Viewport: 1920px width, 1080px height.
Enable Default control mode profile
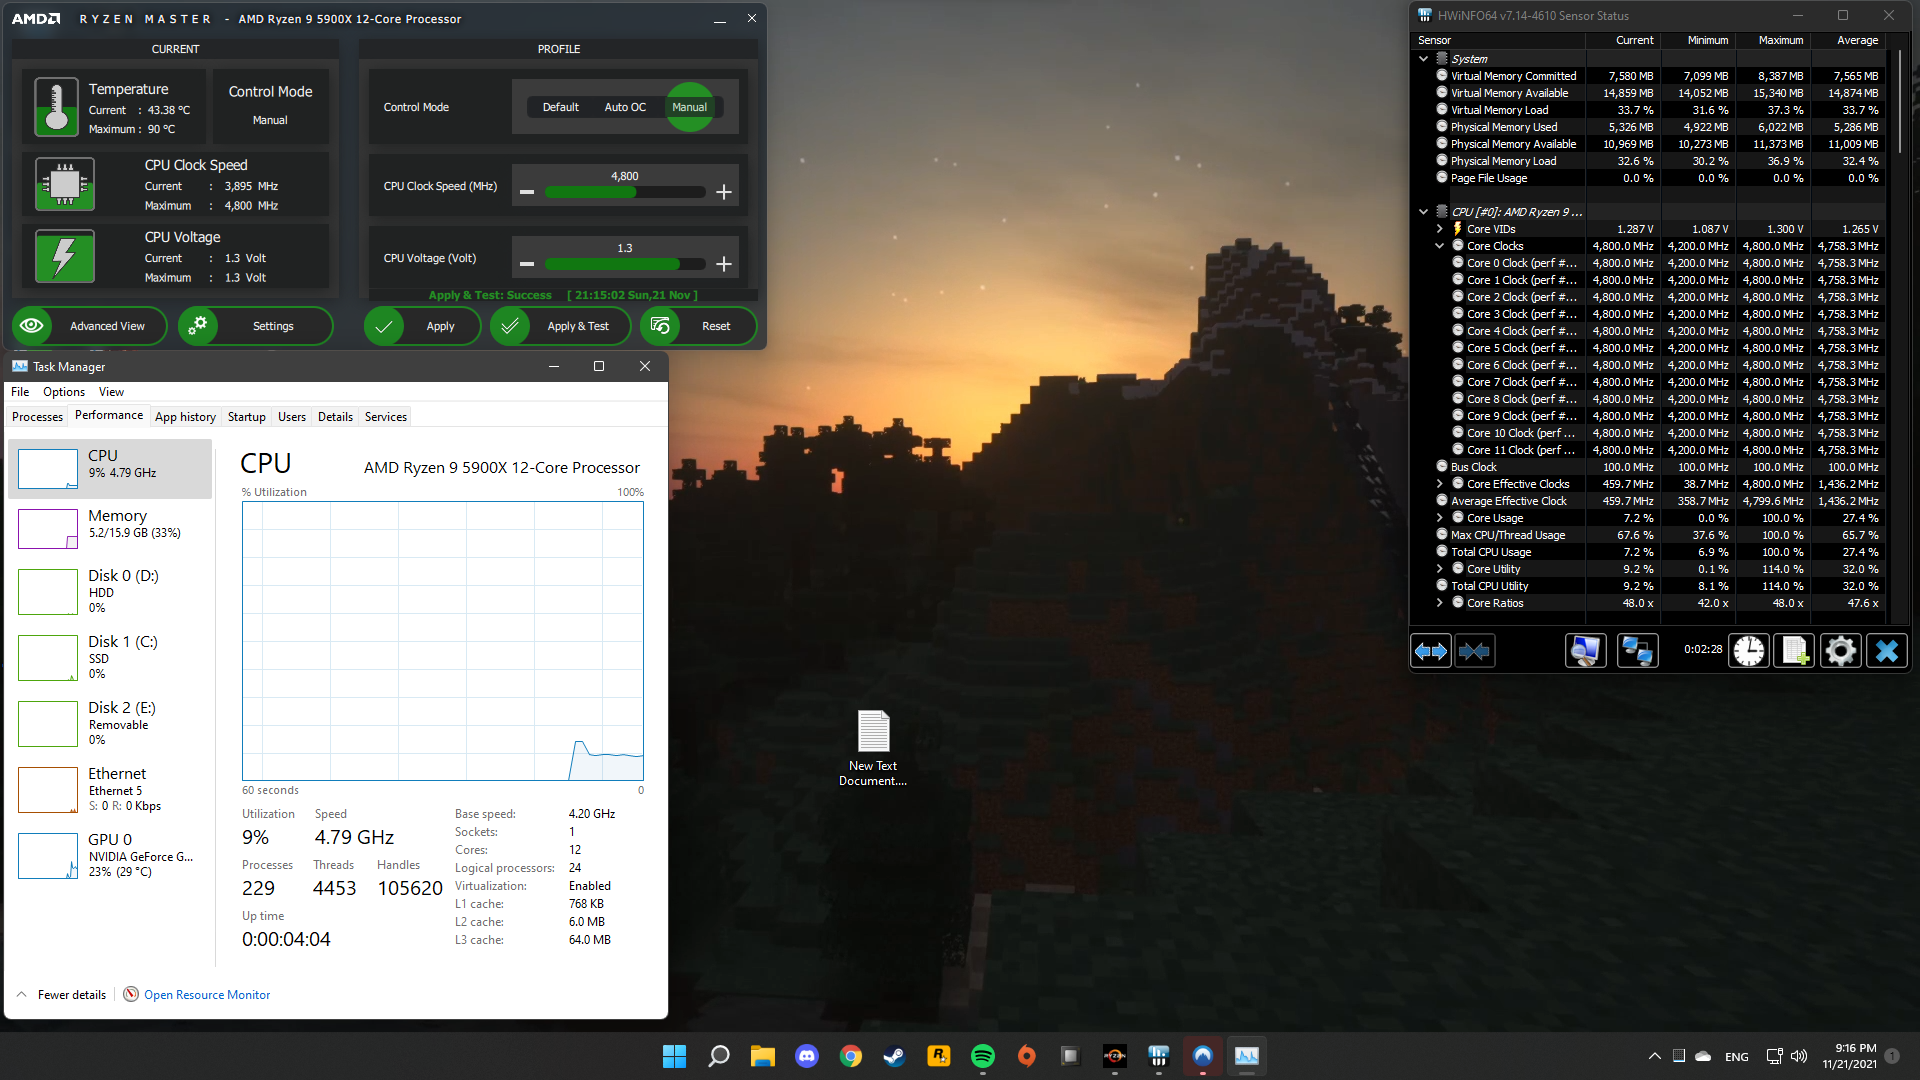pos(556,107)
